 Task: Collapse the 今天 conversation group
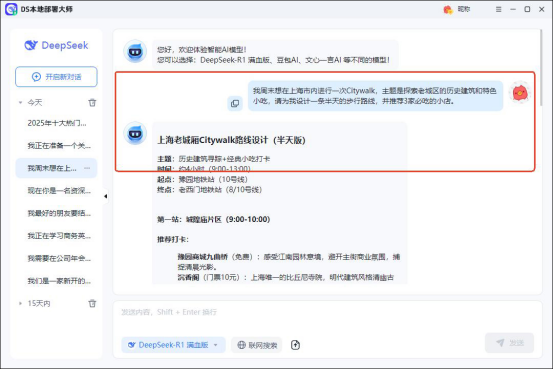click(20, 103)
